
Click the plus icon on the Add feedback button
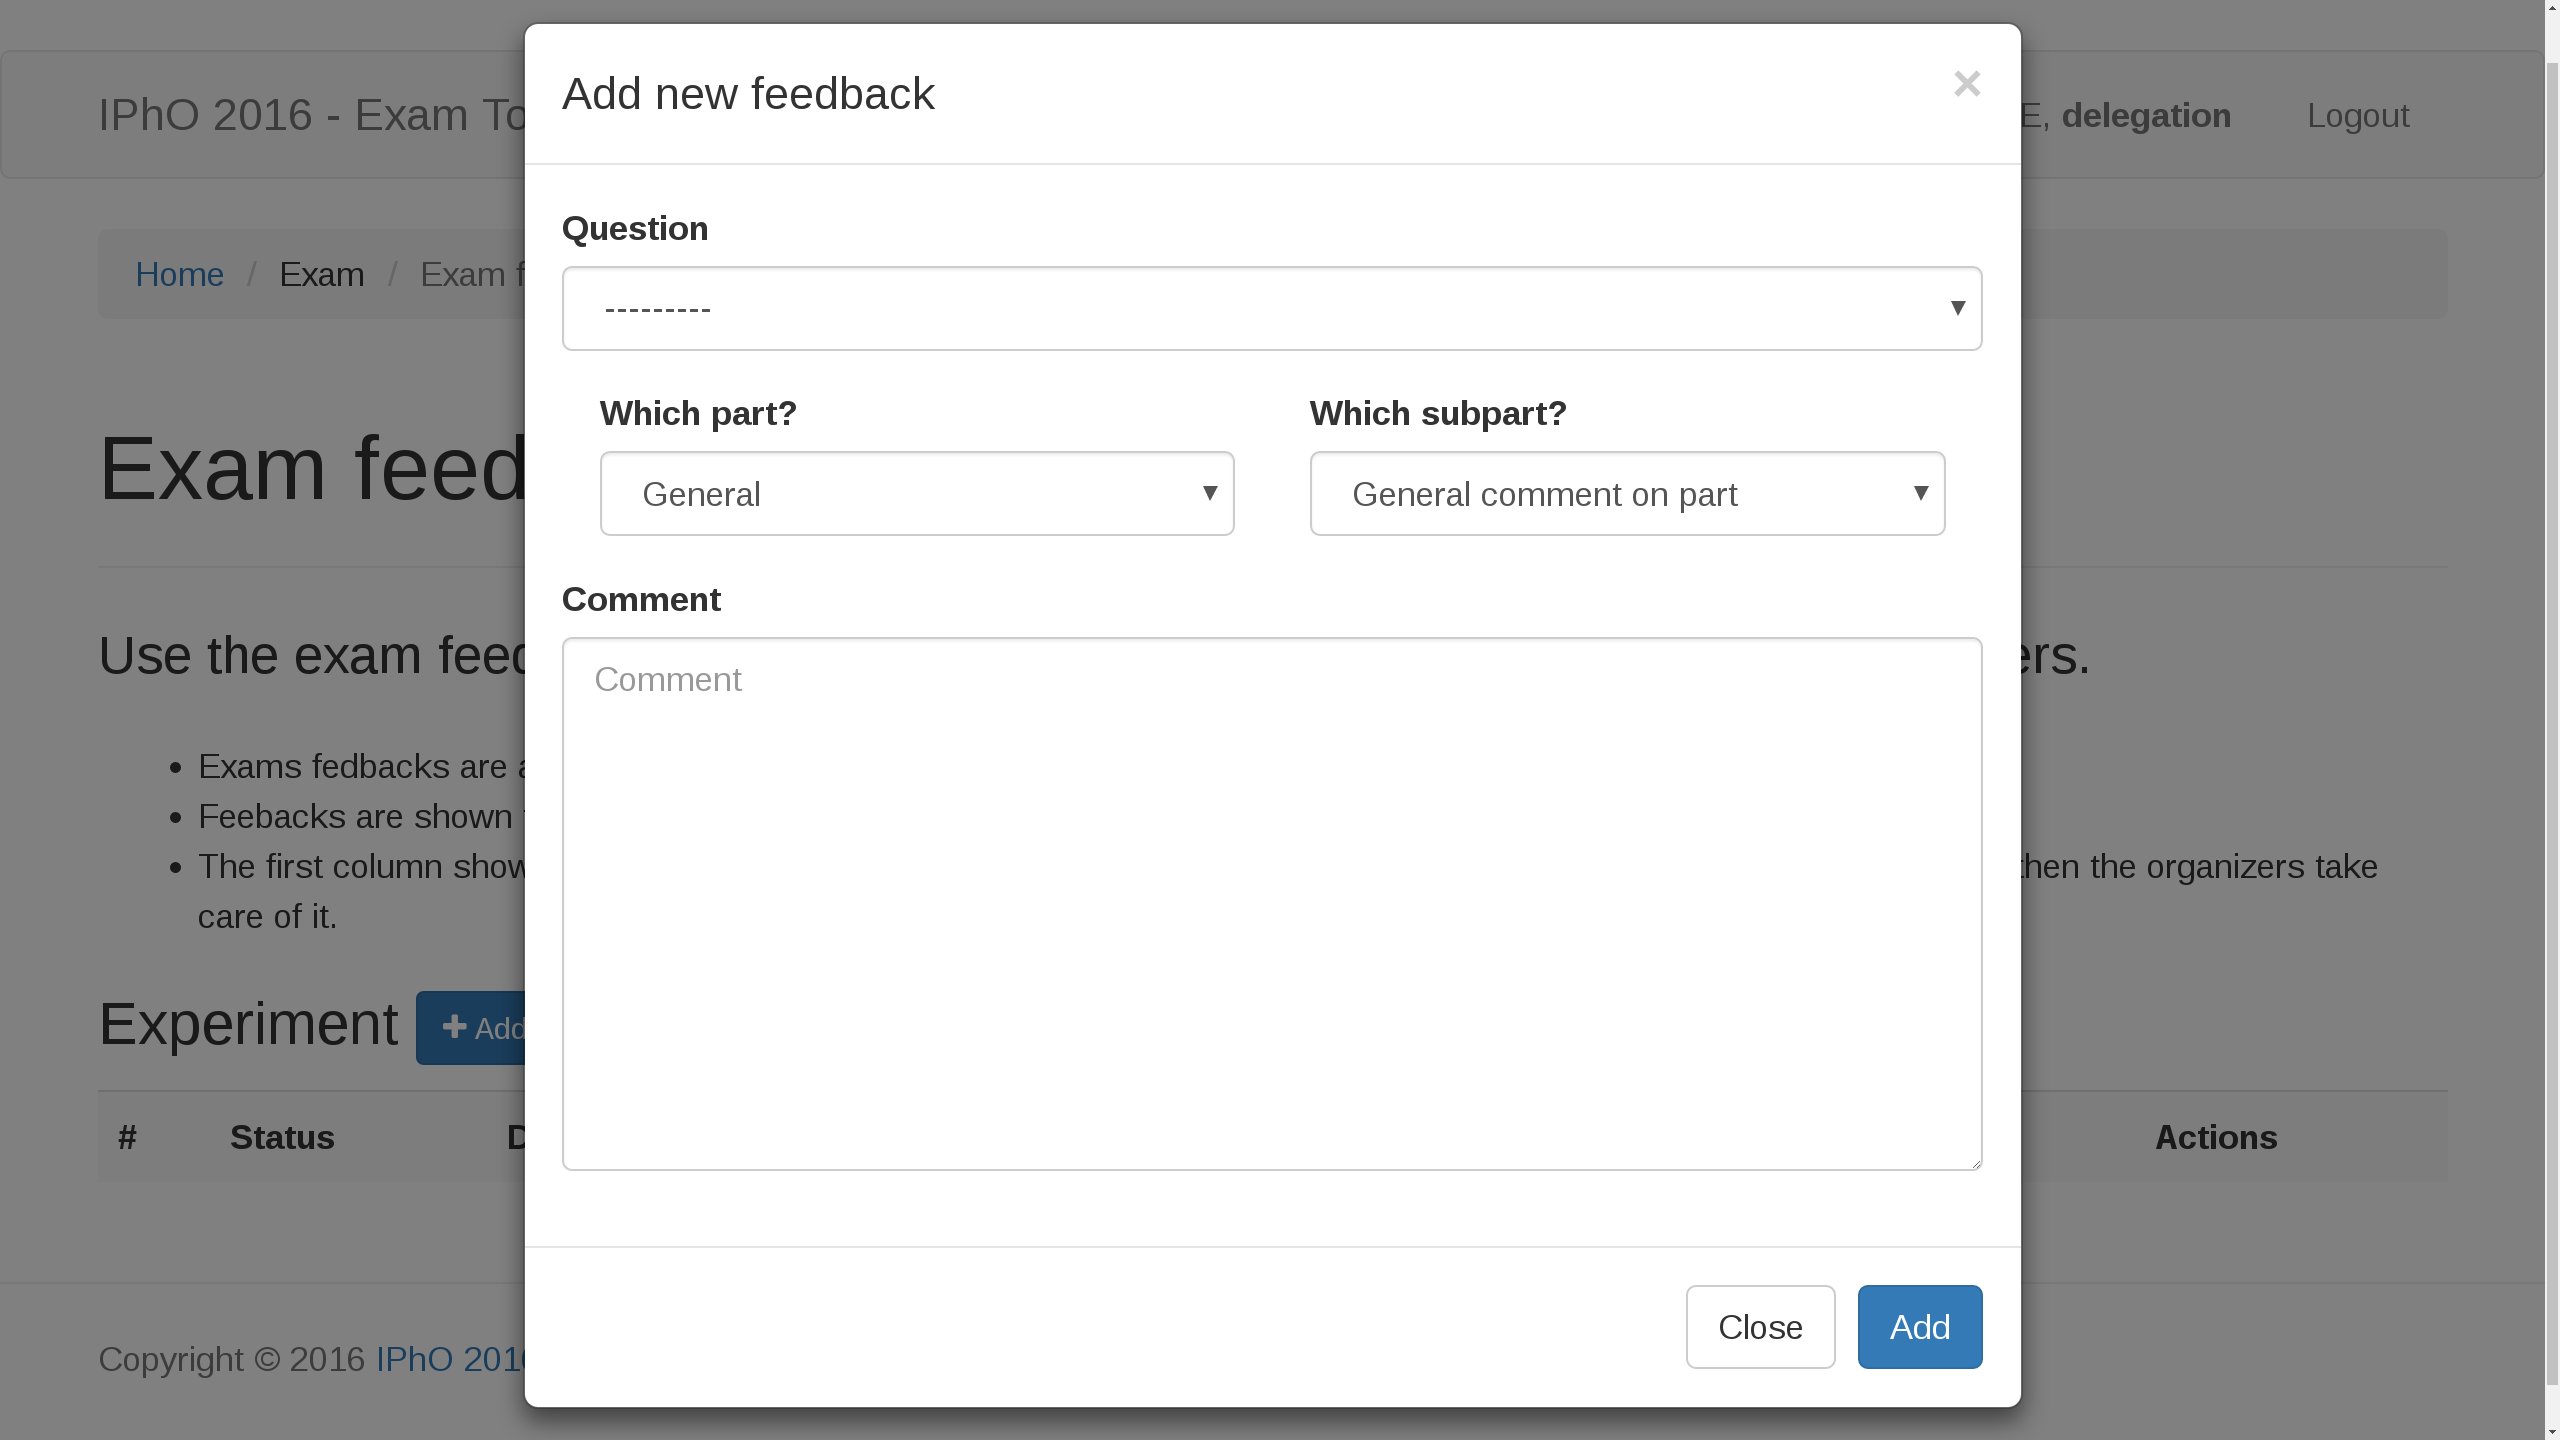[x=455, y=1027]
